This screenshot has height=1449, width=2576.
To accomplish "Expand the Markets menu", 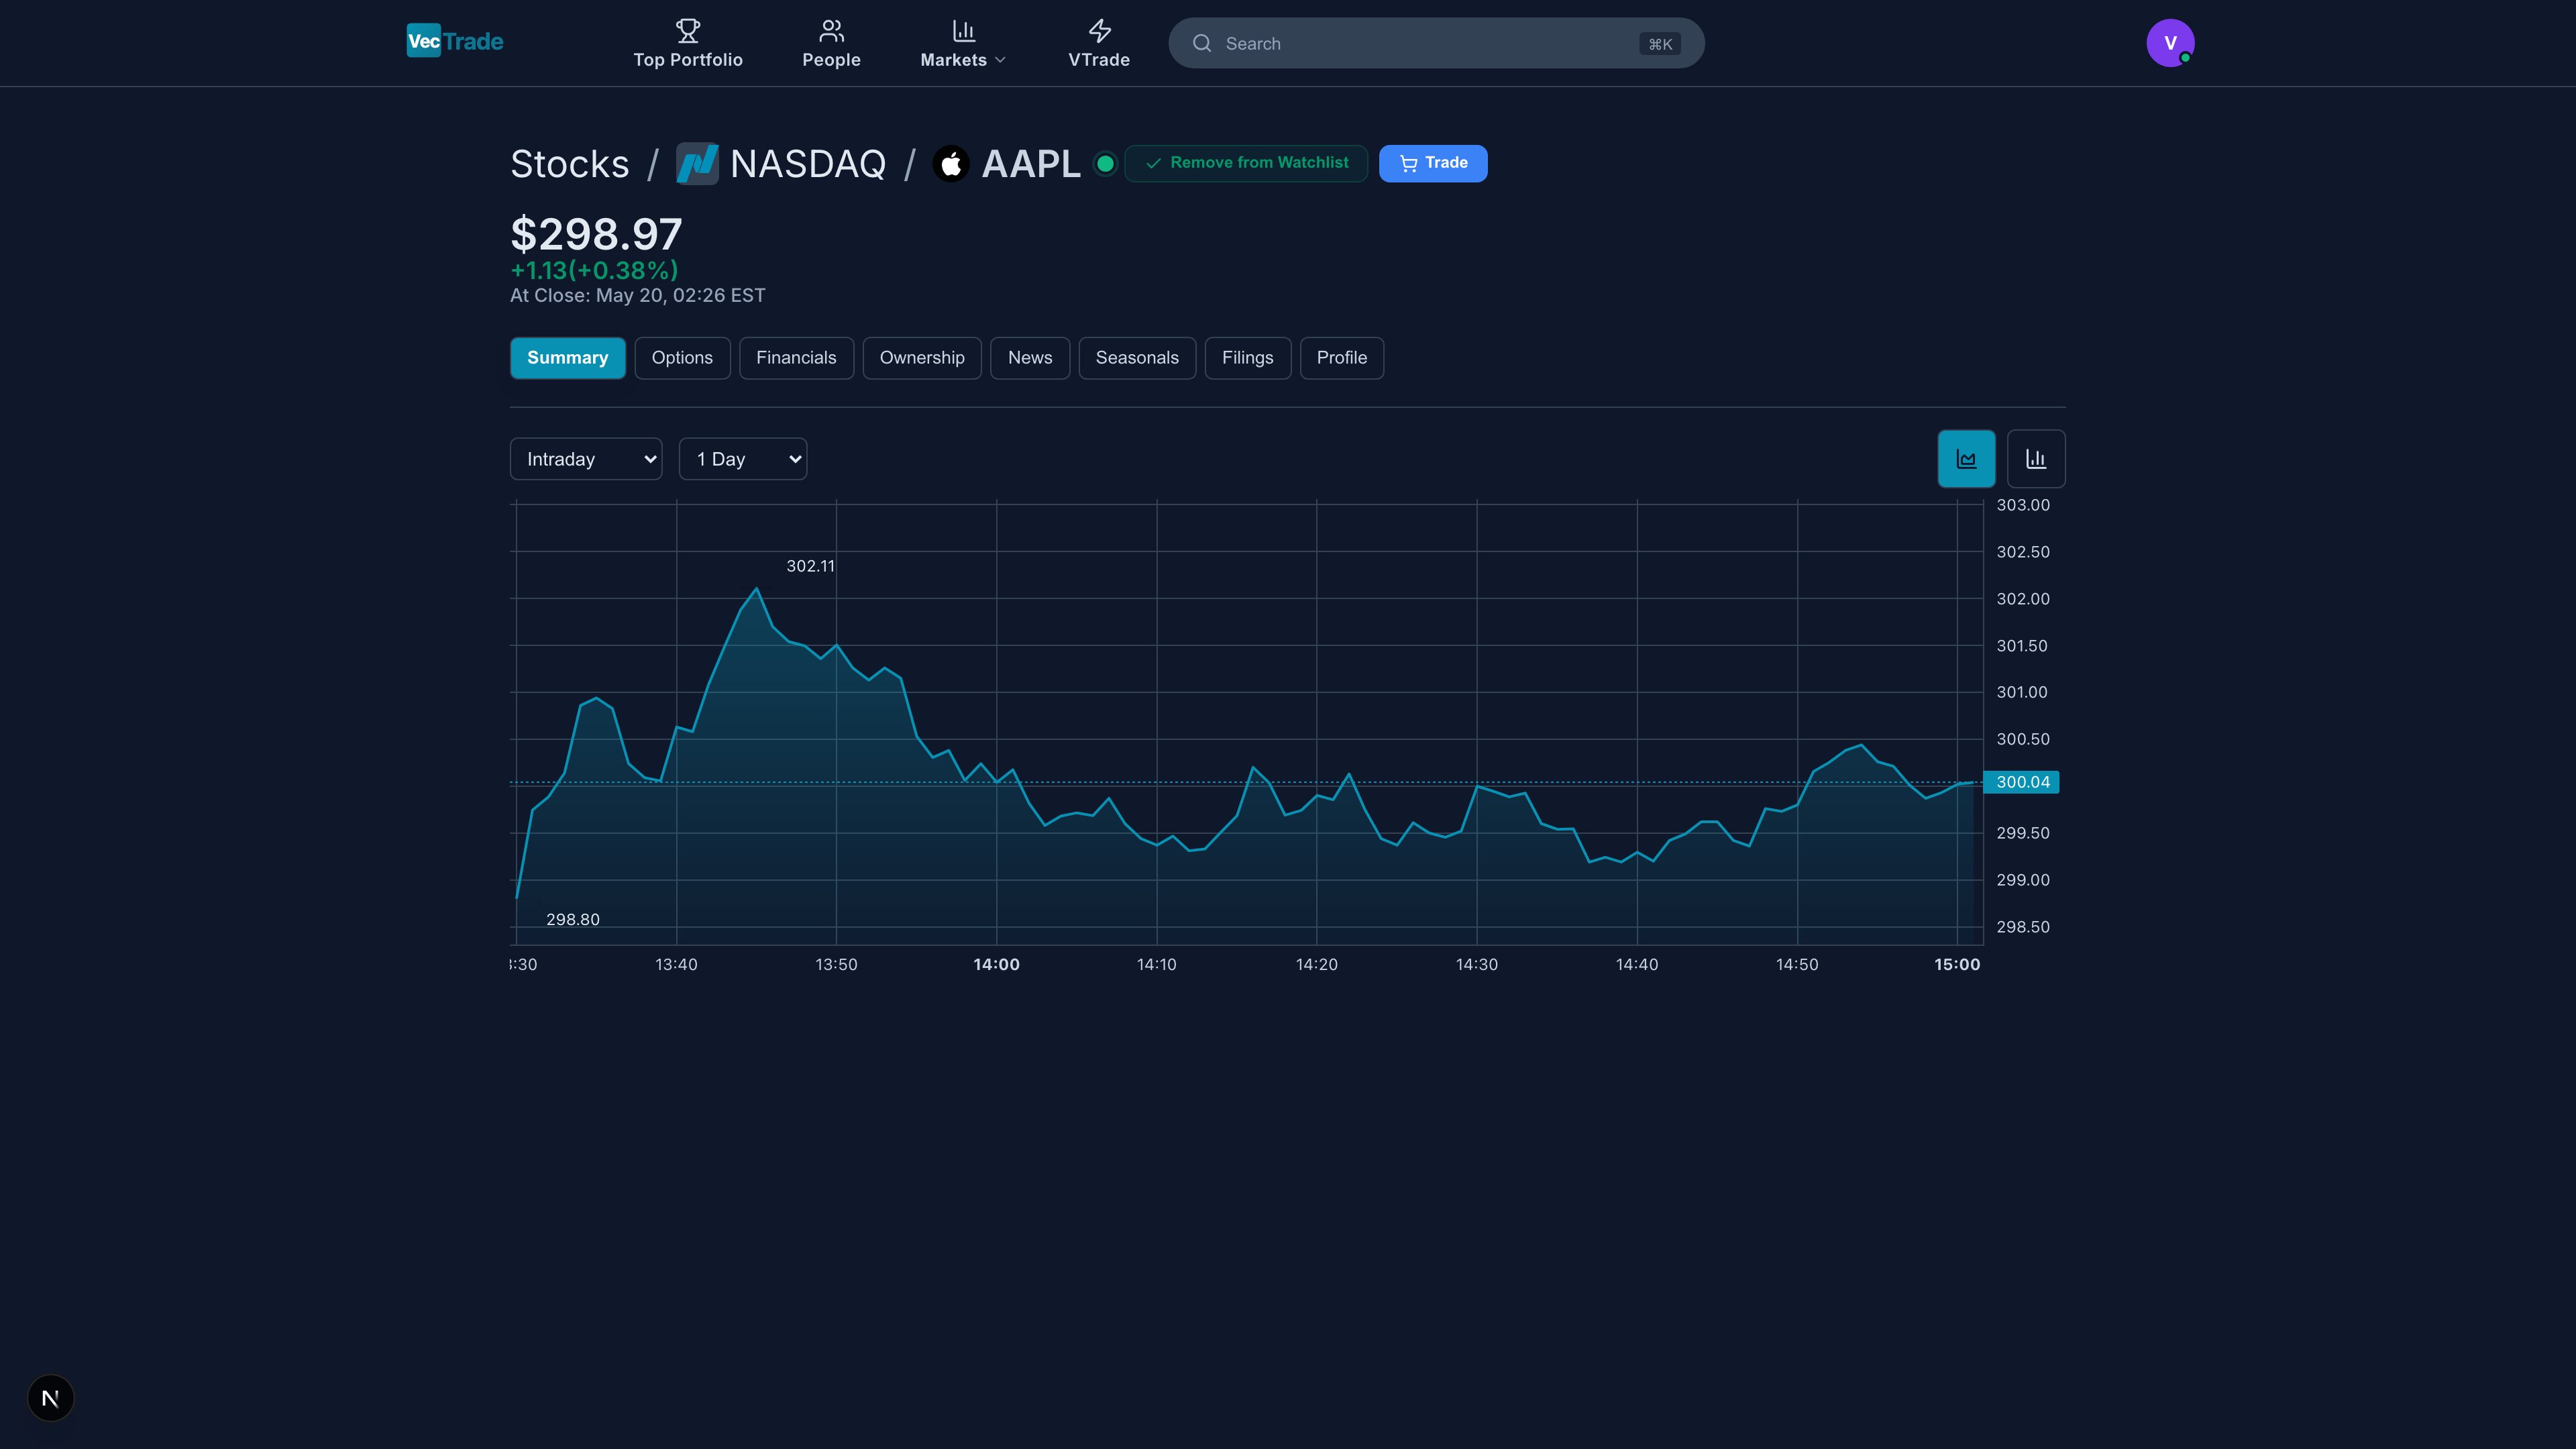I will (x=963, y=44).
